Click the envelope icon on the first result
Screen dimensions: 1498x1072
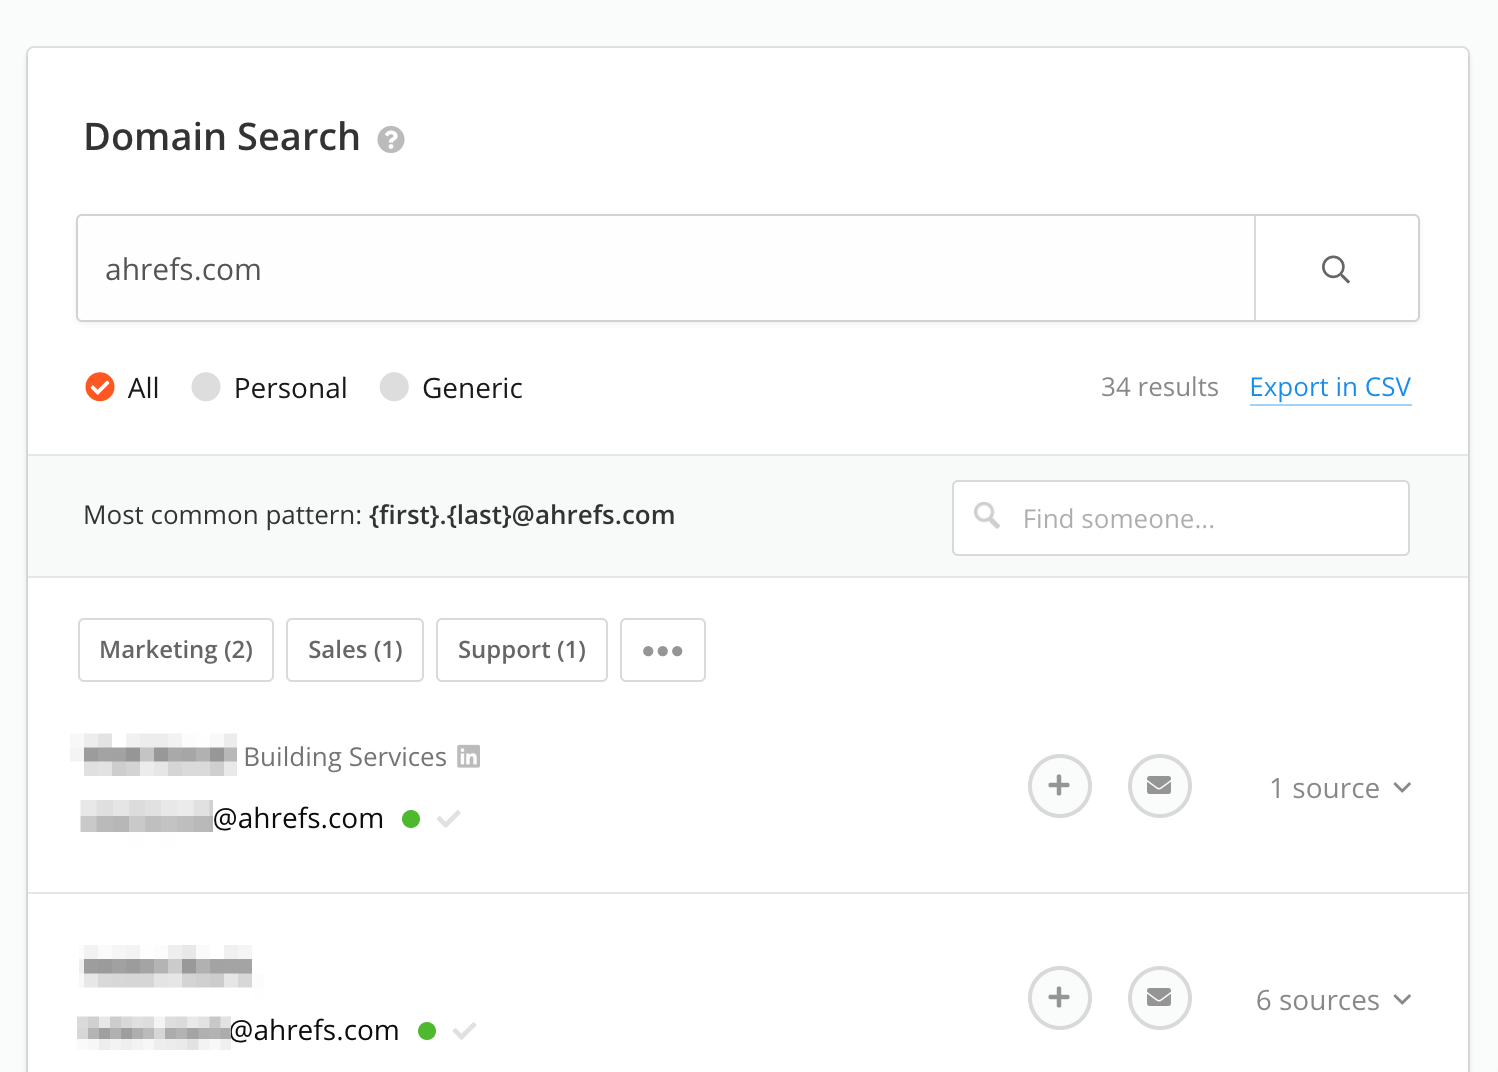click(x=1159, y=786)
